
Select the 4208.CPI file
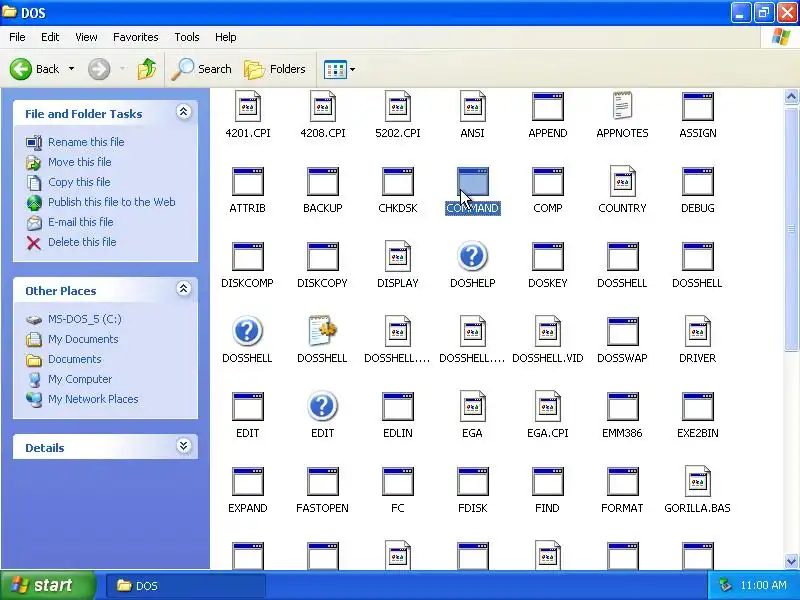(x=322, y=106)
